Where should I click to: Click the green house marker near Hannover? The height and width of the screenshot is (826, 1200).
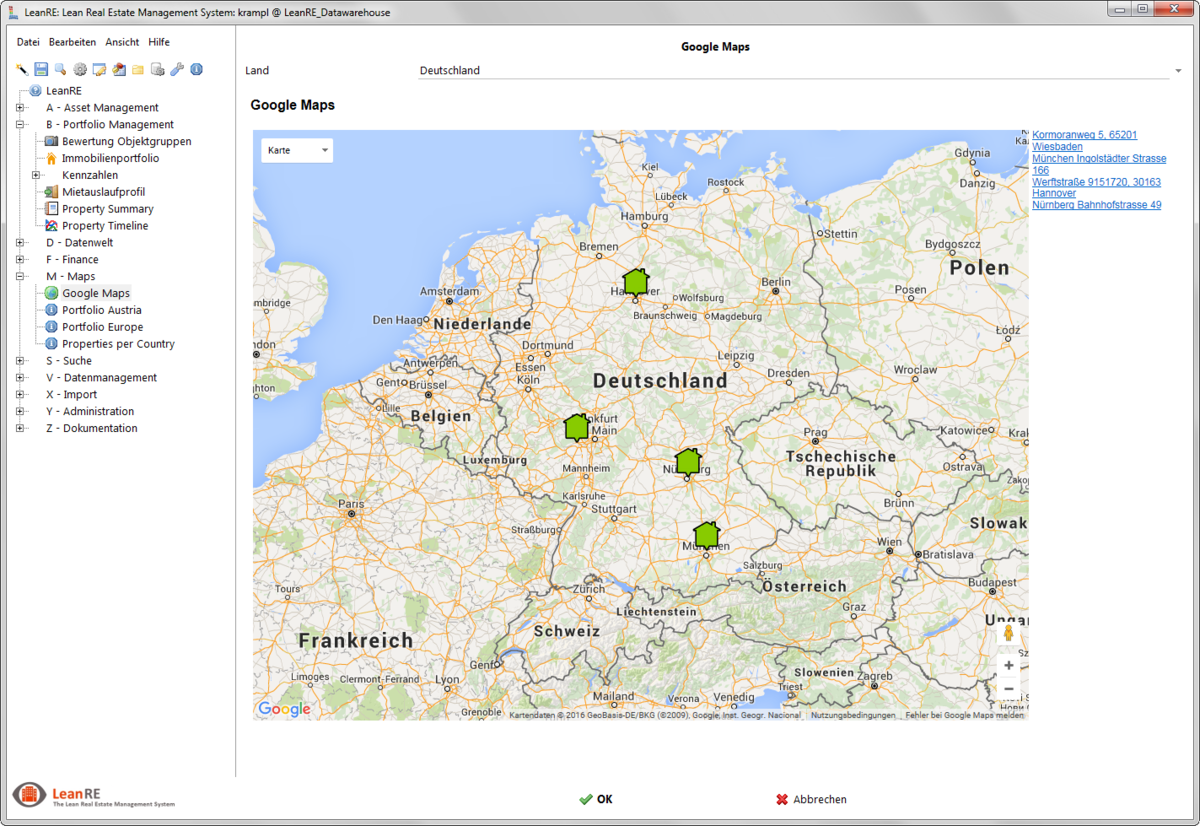tap(636, 281)
